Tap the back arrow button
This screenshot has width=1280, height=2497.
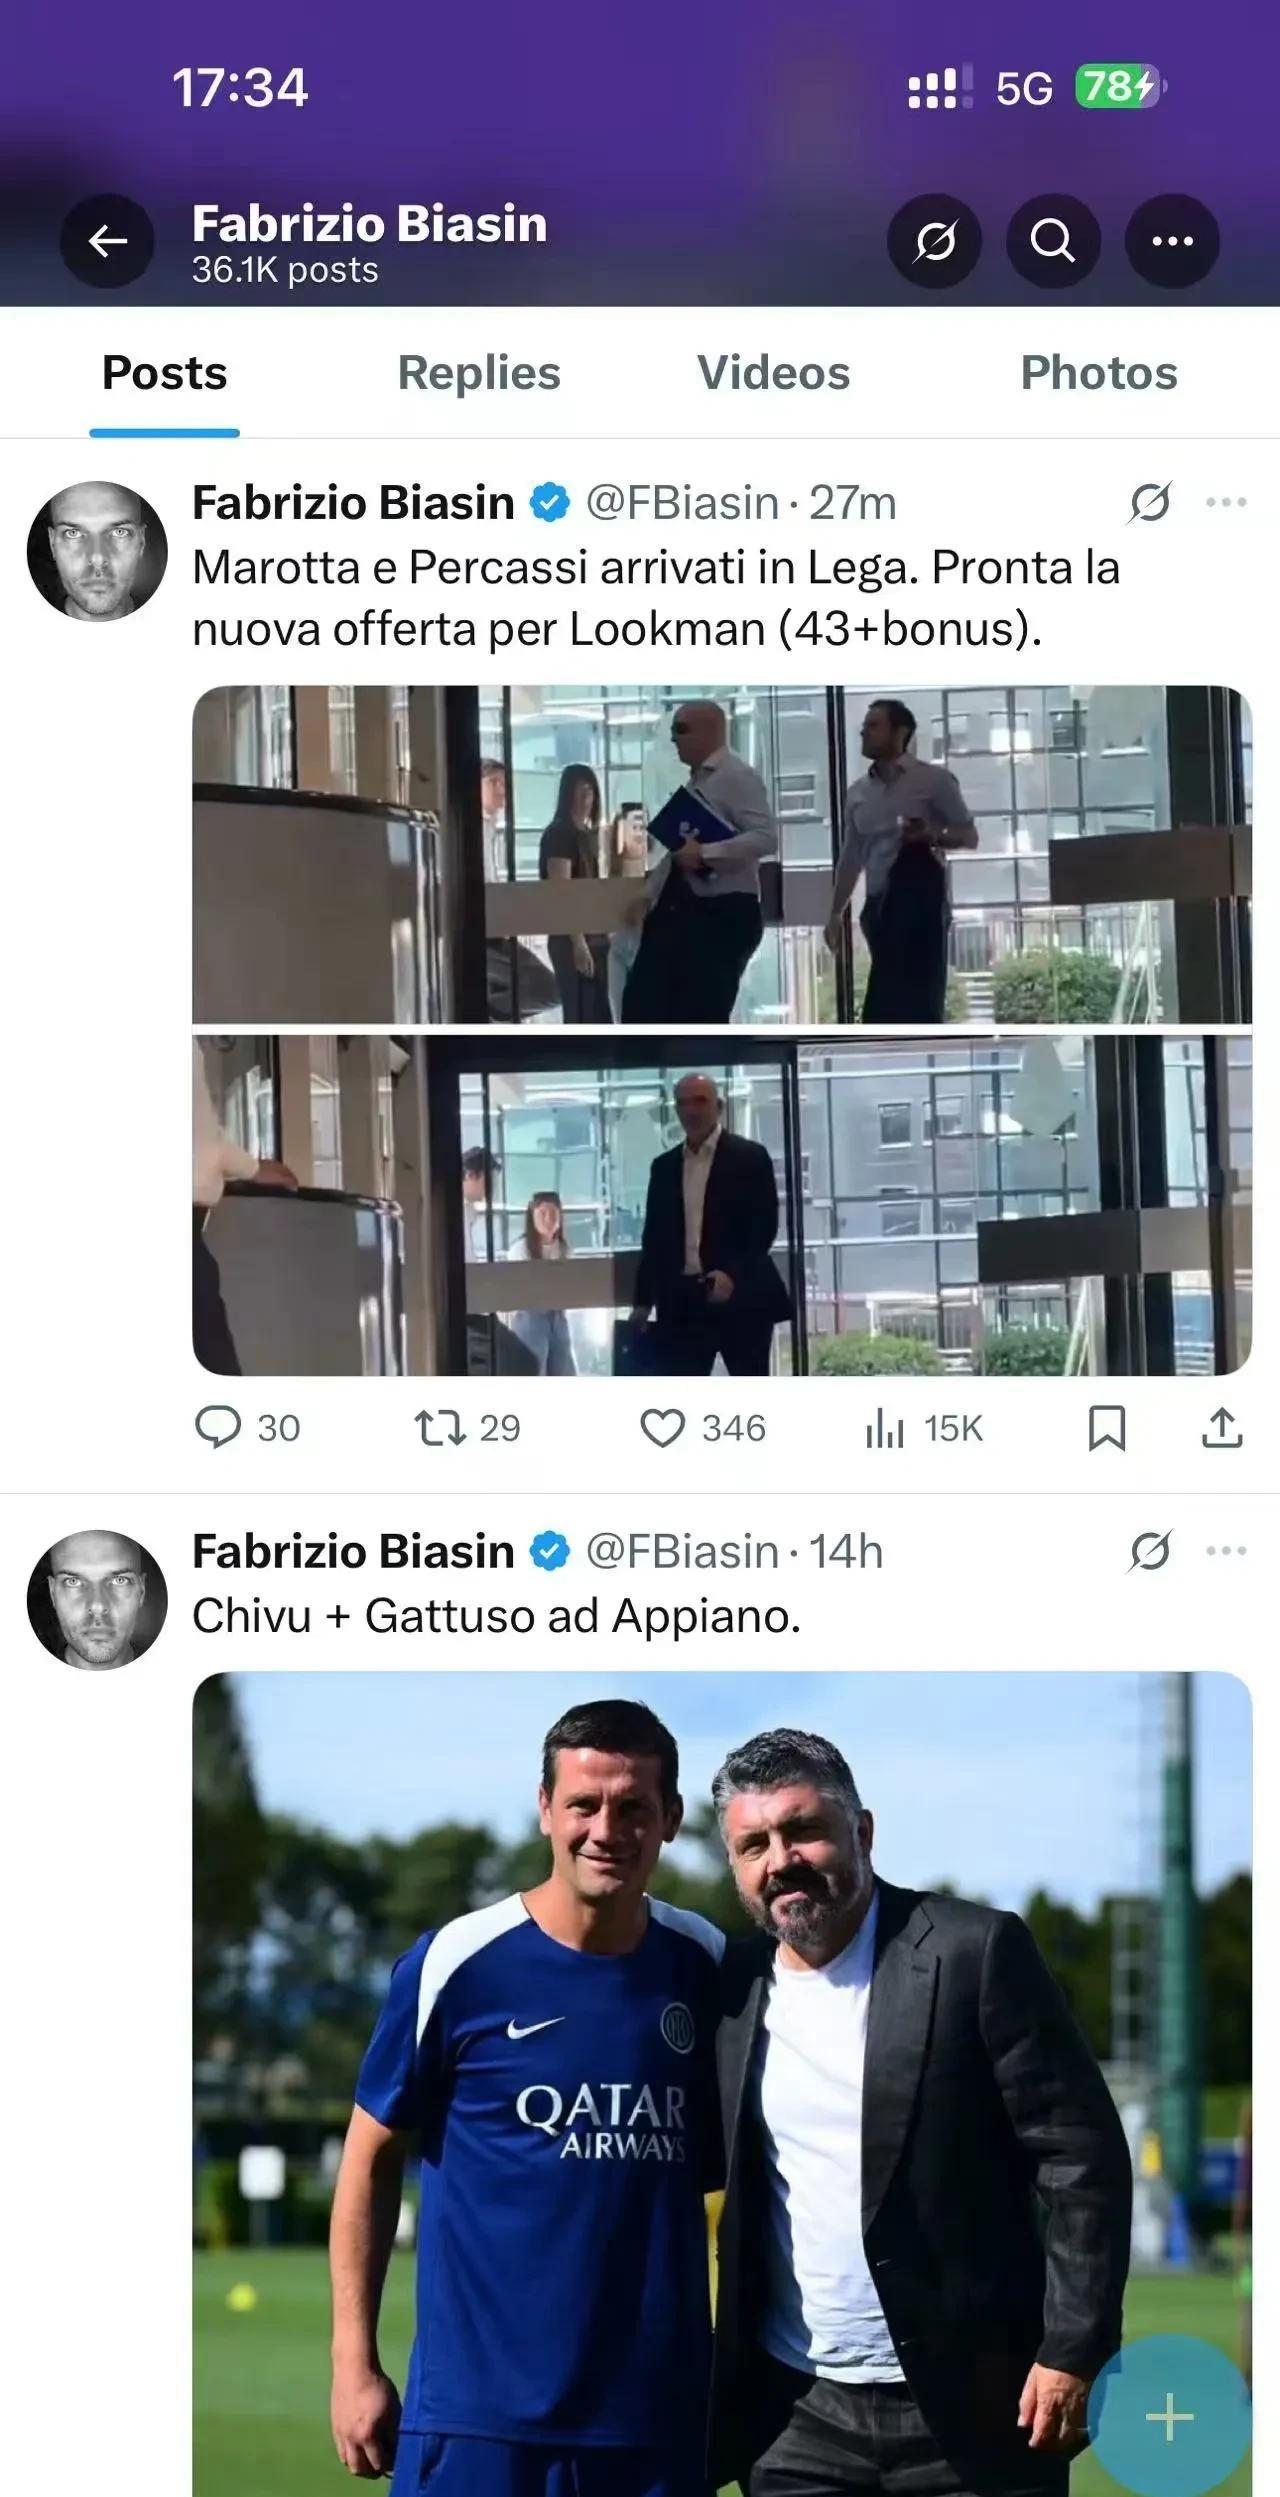[x=107, y=241]
